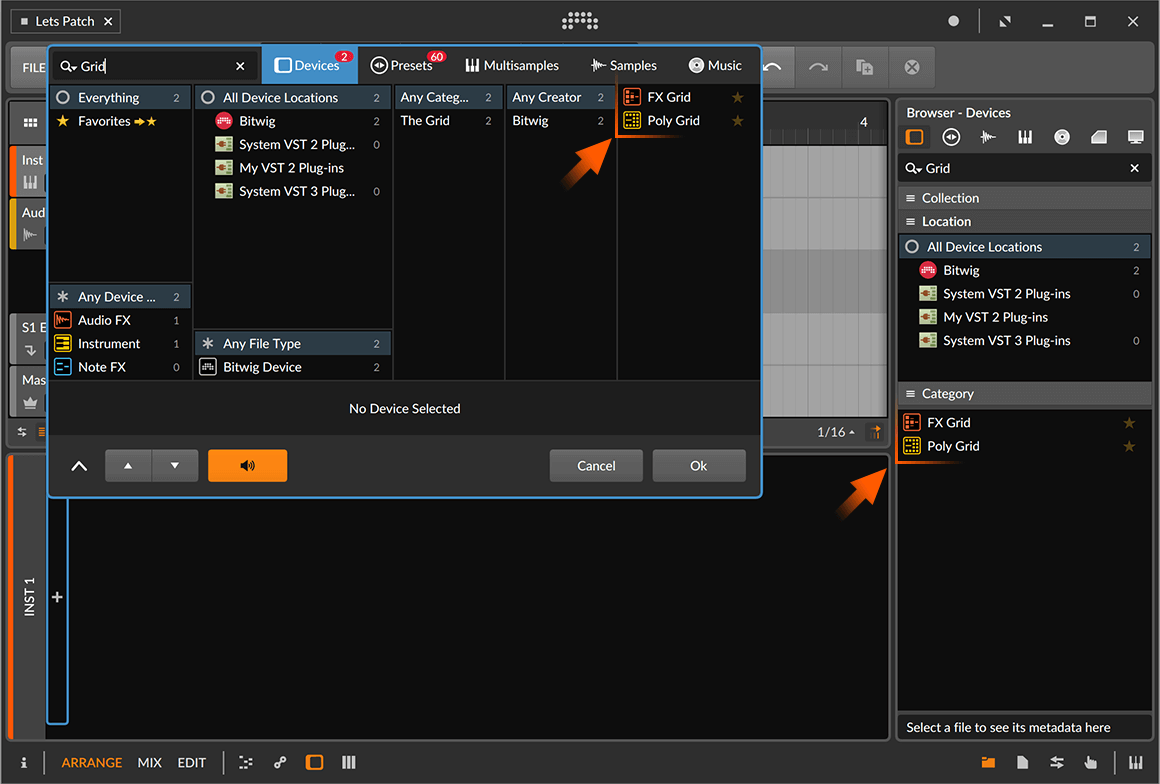
Task: Star Poly Grid in the right browser panel
Action: (1129, 446)
